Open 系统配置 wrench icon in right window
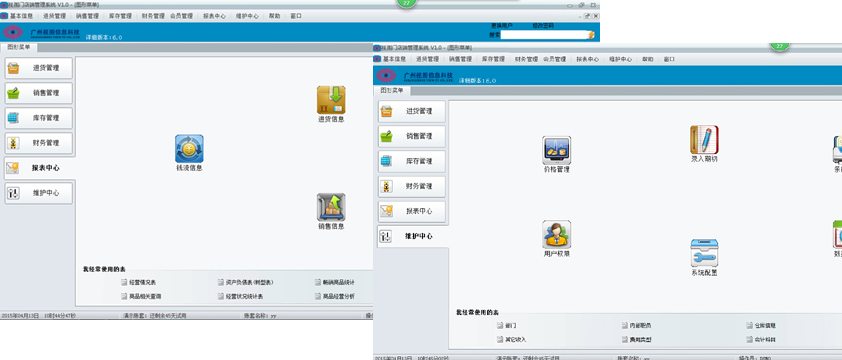 point(704,253)
